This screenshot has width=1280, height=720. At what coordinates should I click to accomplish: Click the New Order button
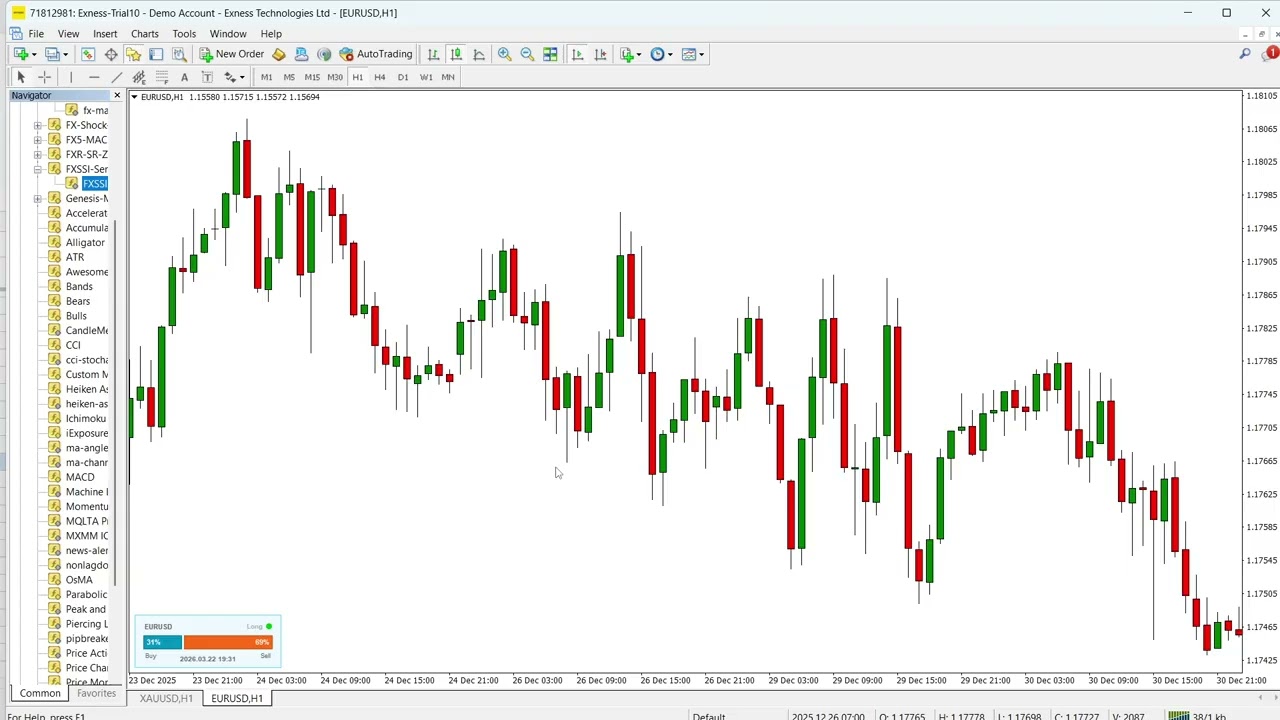coord(231,54)
